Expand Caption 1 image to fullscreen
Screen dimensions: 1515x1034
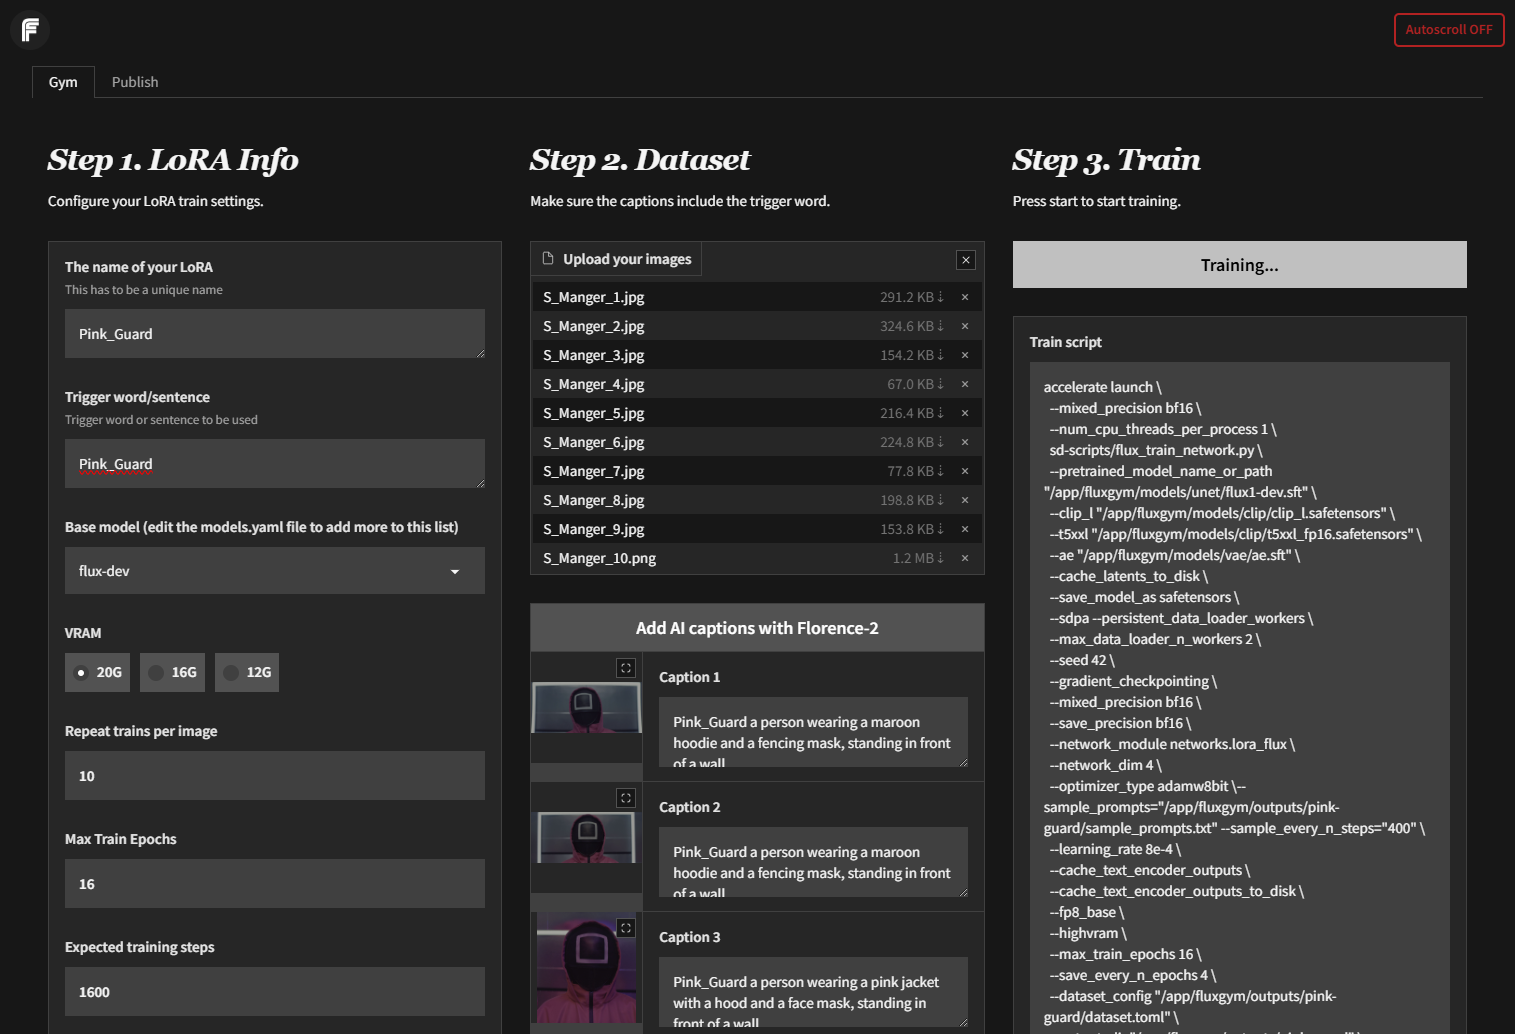[626, 668]
